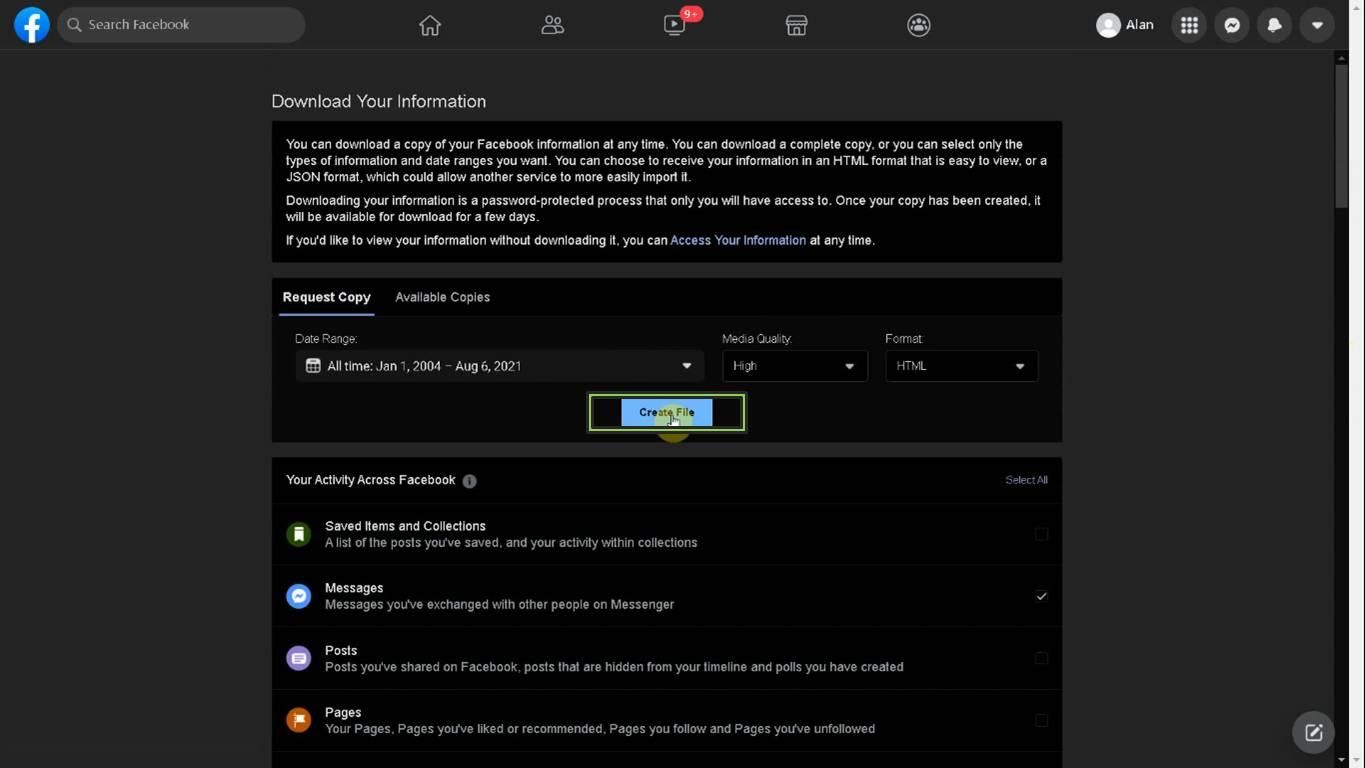
Task: Switch to the Request Copy tab
Action: pos(326,297)
